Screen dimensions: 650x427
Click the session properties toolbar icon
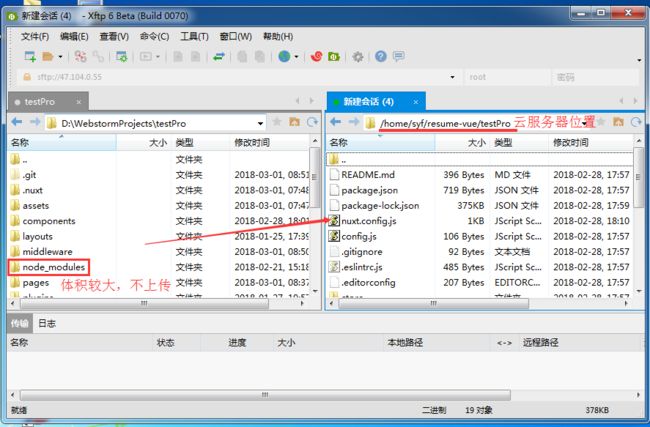coord(121,56)
